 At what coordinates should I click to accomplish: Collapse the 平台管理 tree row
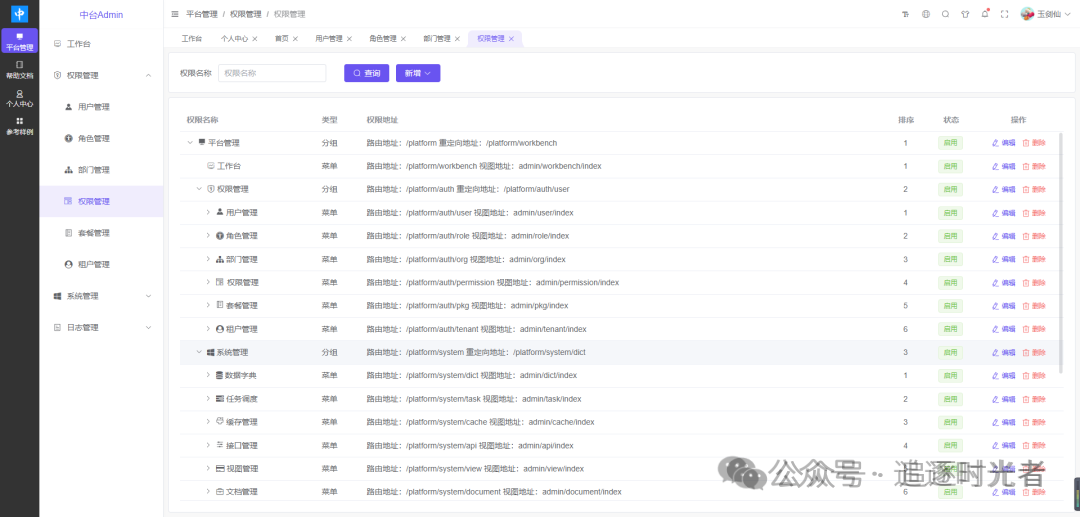(190, 143)
